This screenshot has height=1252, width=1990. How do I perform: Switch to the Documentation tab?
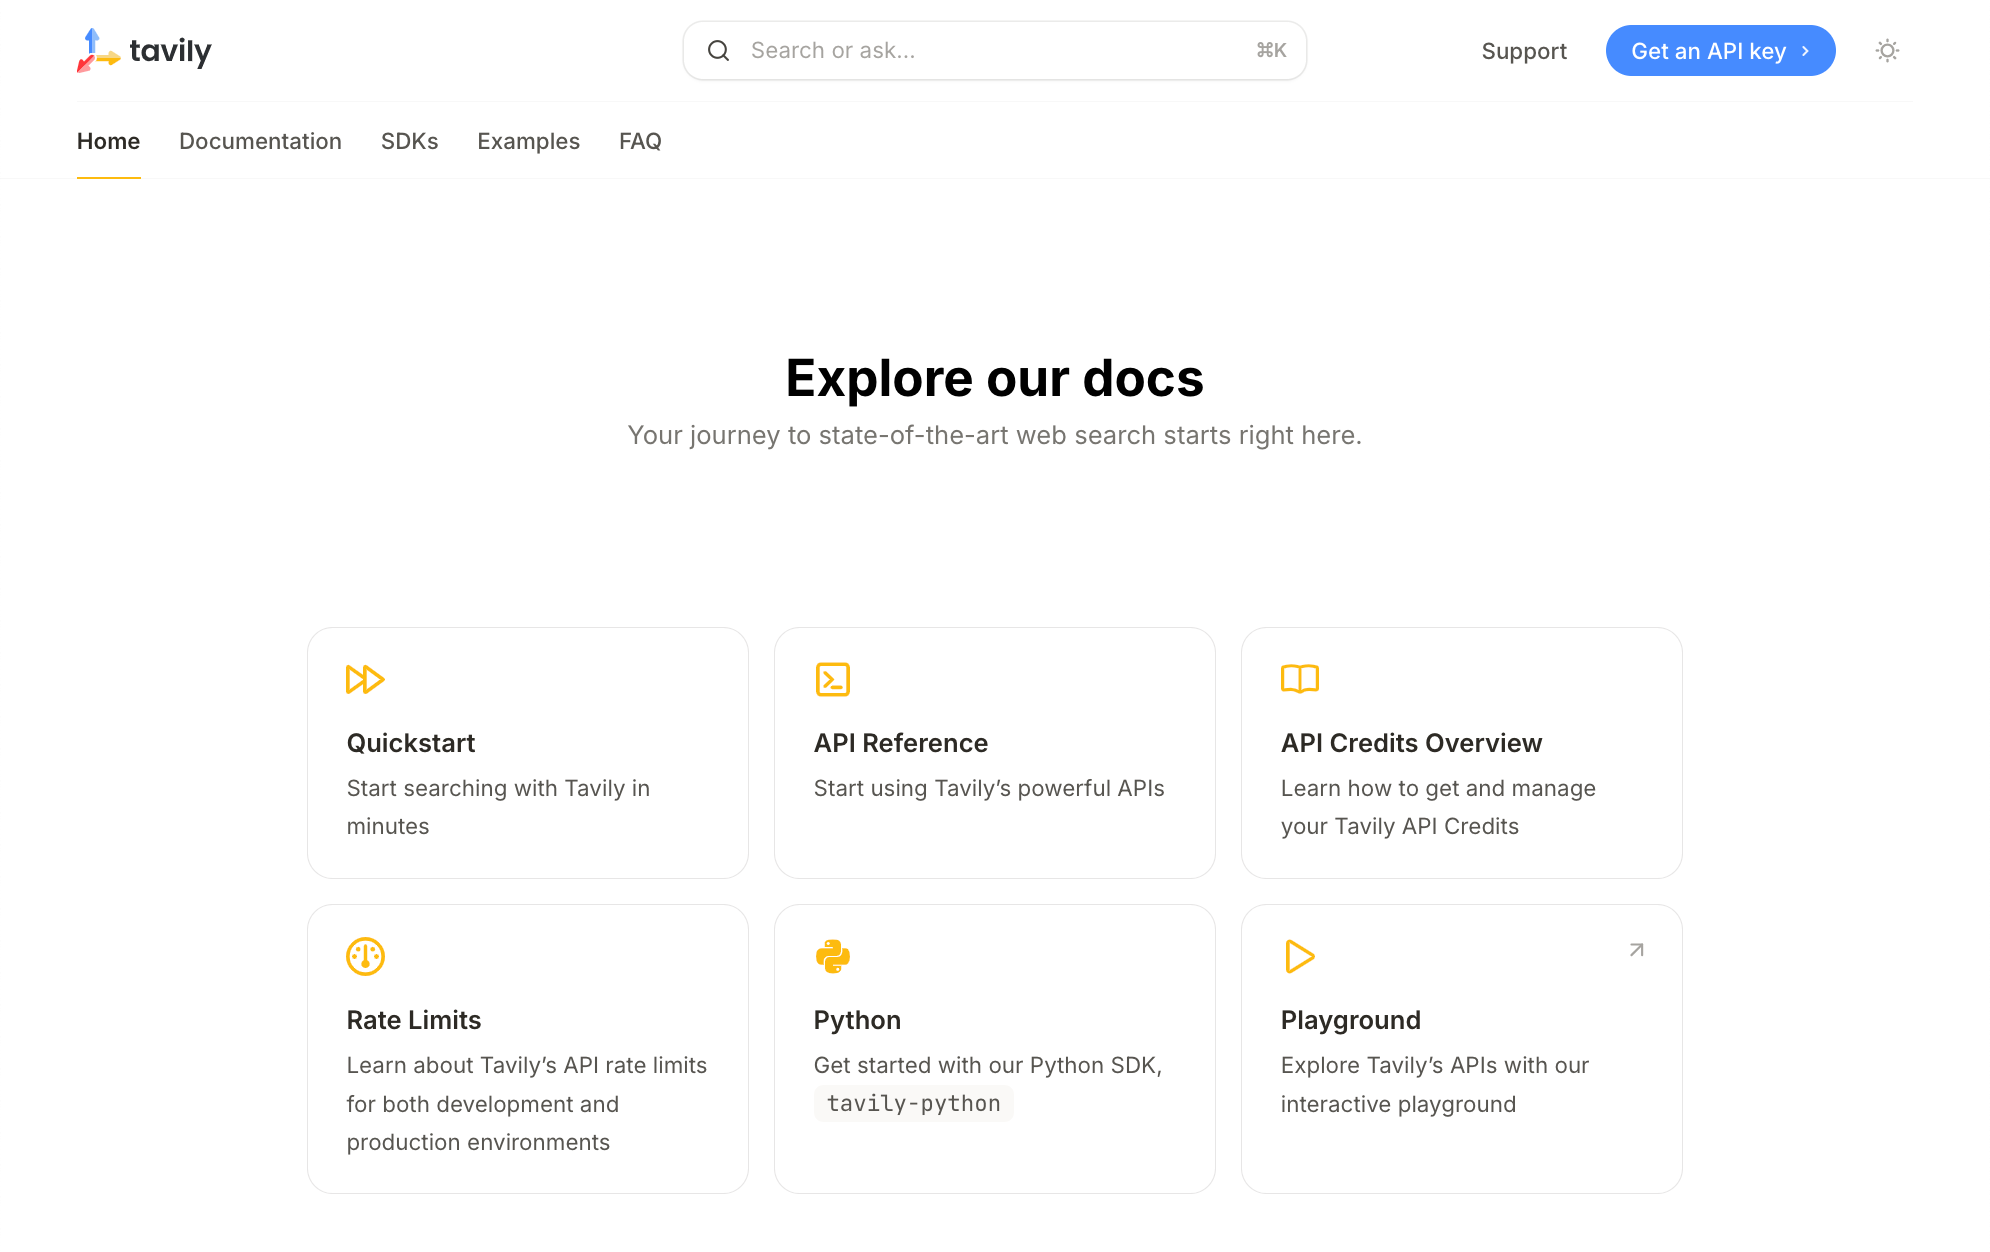click(x=260, y=141)
